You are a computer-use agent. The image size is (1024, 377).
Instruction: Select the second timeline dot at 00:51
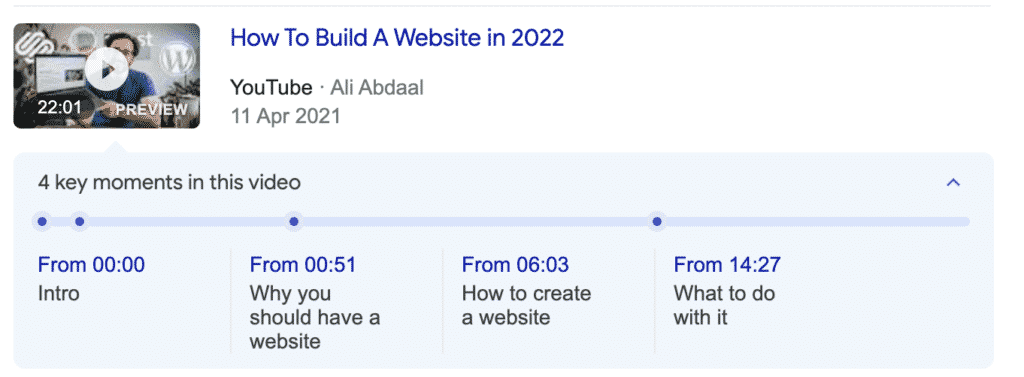80,222
